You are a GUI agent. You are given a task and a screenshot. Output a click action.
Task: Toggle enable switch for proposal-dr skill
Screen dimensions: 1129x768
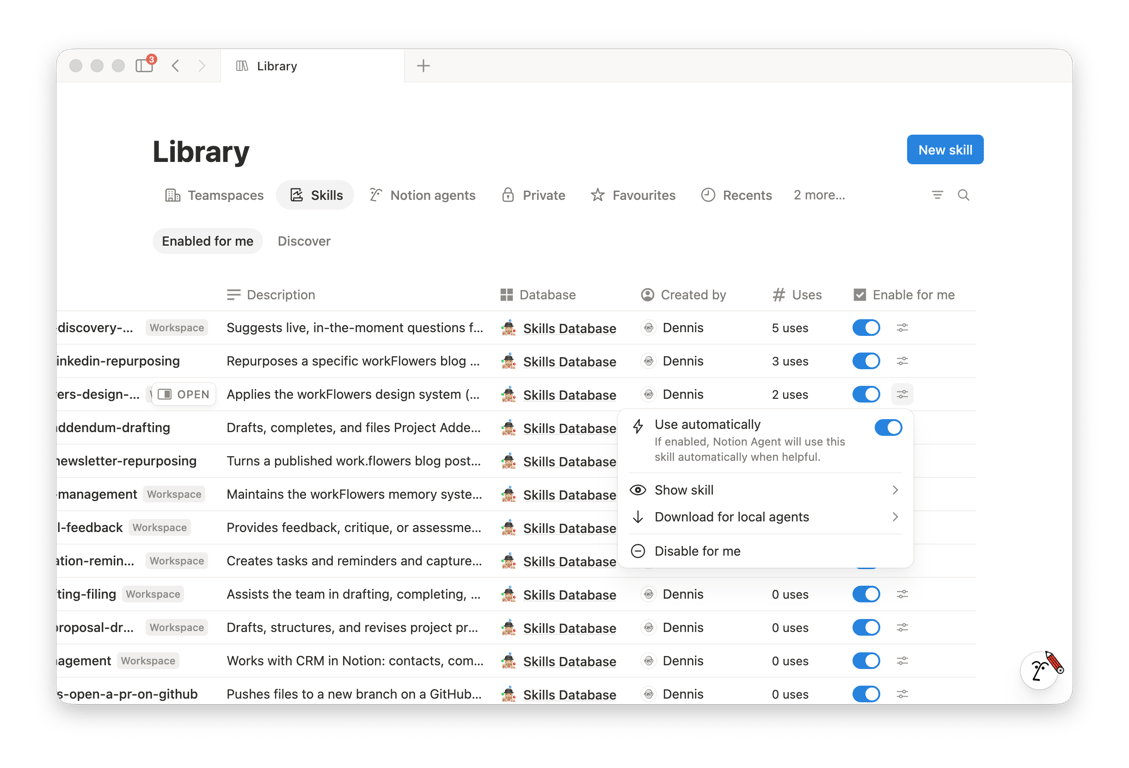tap(866, 628)
